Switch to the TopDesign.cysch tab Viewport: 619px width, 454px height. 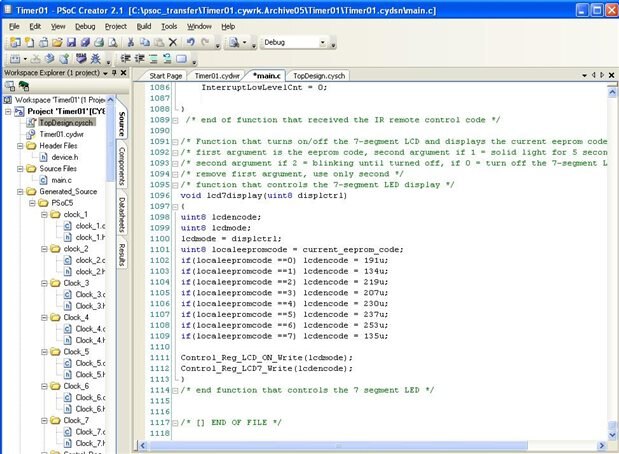(319, 75)
